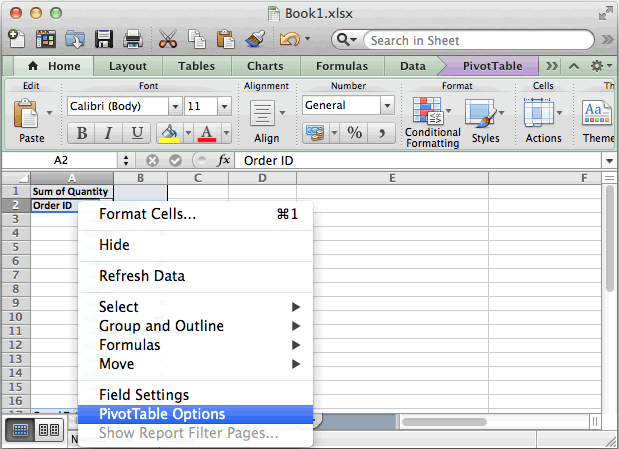Undo the last action
This screenshot has height=449, width=619.
[x=289, y=39]
